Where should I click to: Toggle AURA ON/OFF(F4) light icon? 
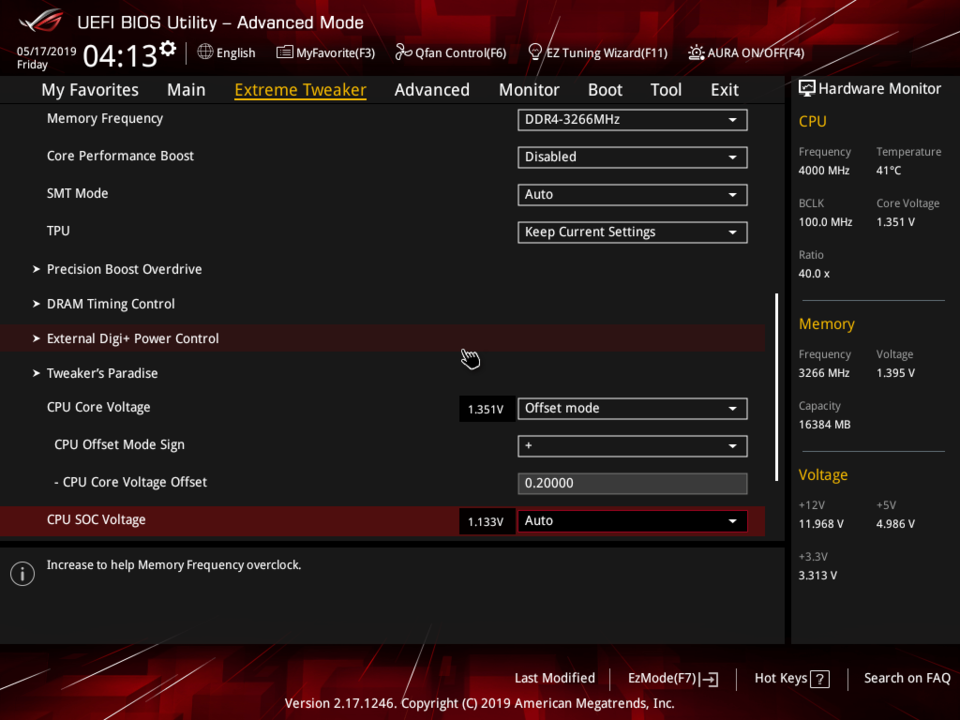pos(696,53)
